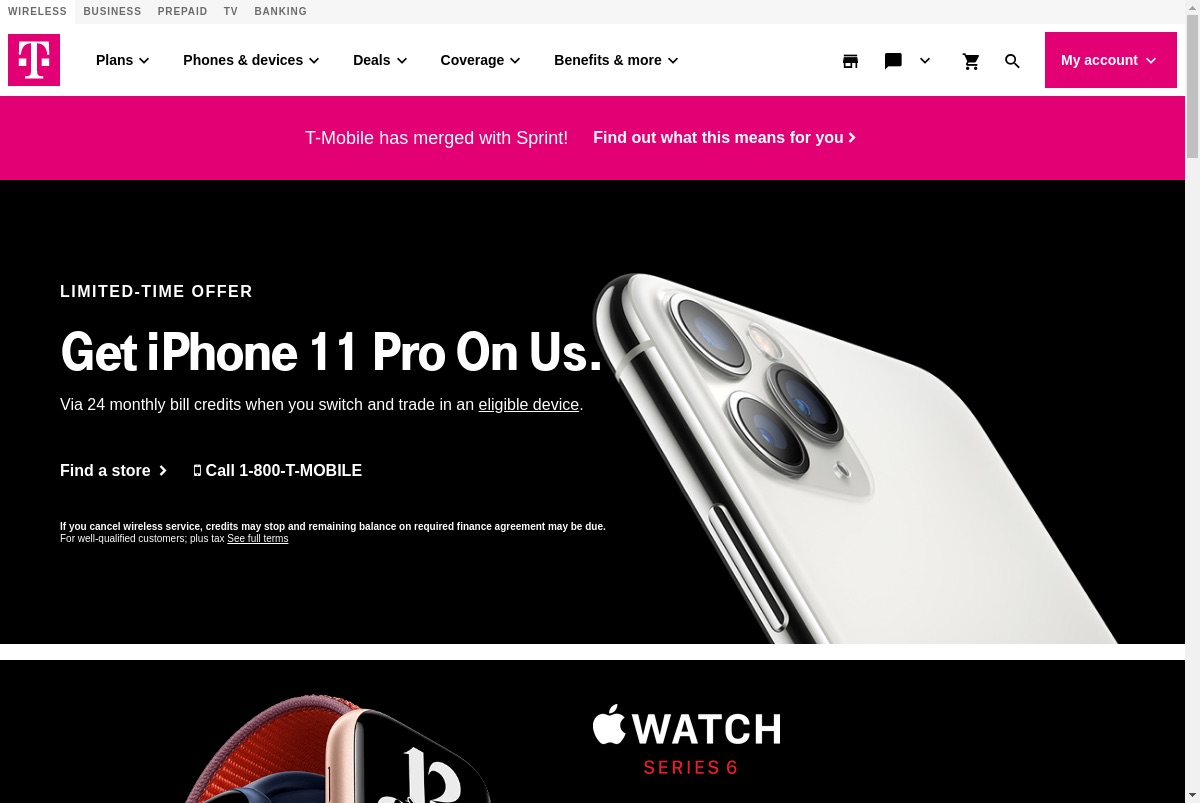Click the search magnifier icon
Screen dimensions: 1200x803
click(x=1012, y=61)
